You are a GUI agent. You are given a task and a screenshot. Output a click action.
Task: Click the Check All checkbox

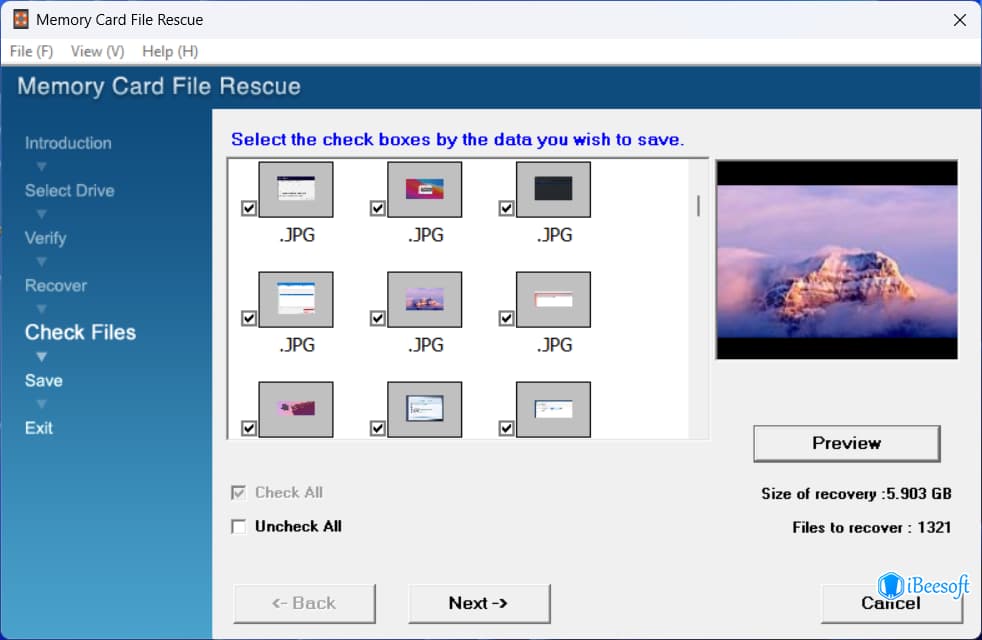(238, 491)
